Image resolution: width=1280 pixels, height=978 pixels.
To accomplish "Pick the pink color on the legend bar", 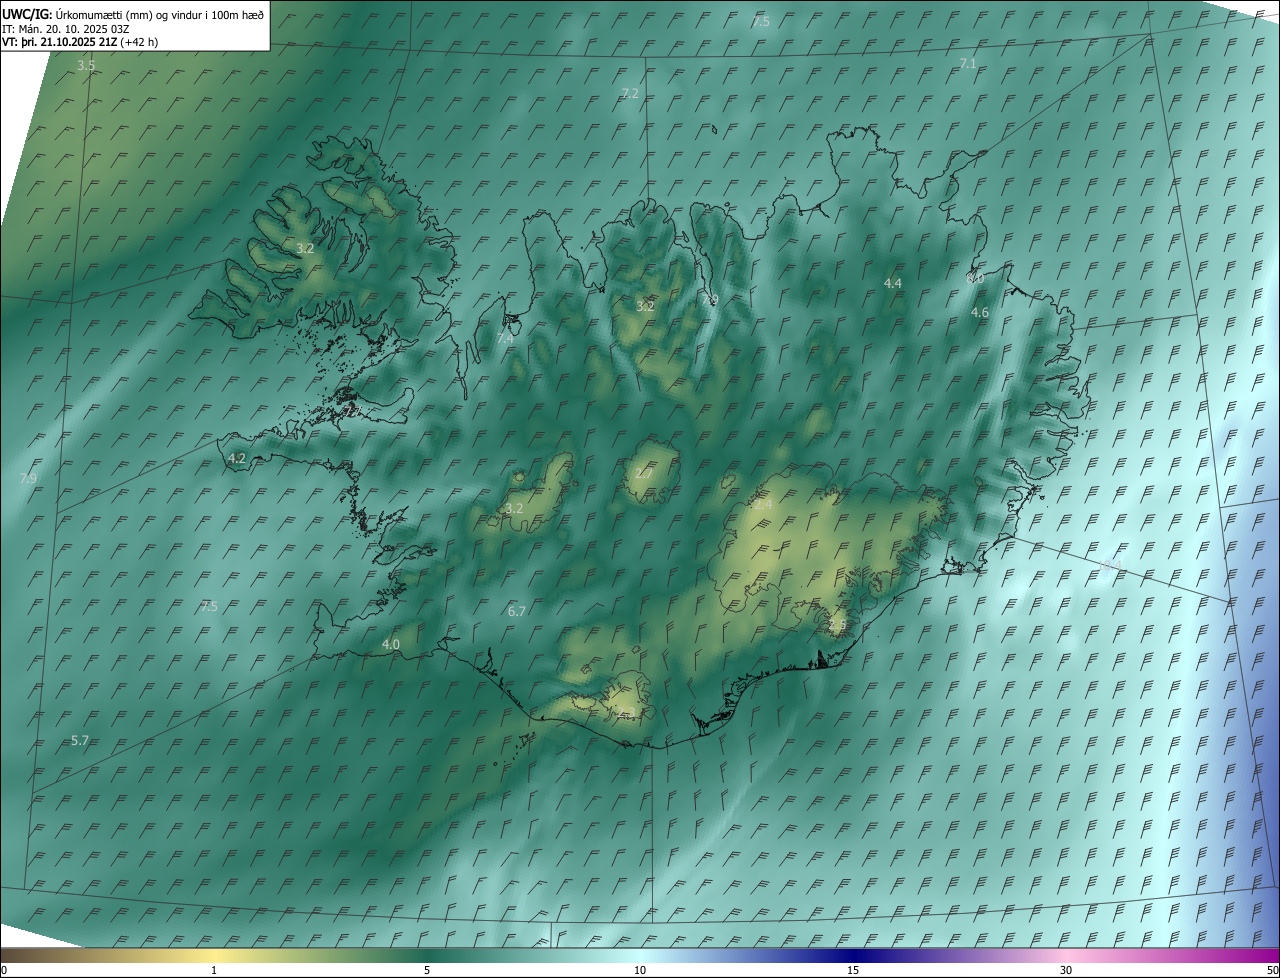I will coord(1066,955).
